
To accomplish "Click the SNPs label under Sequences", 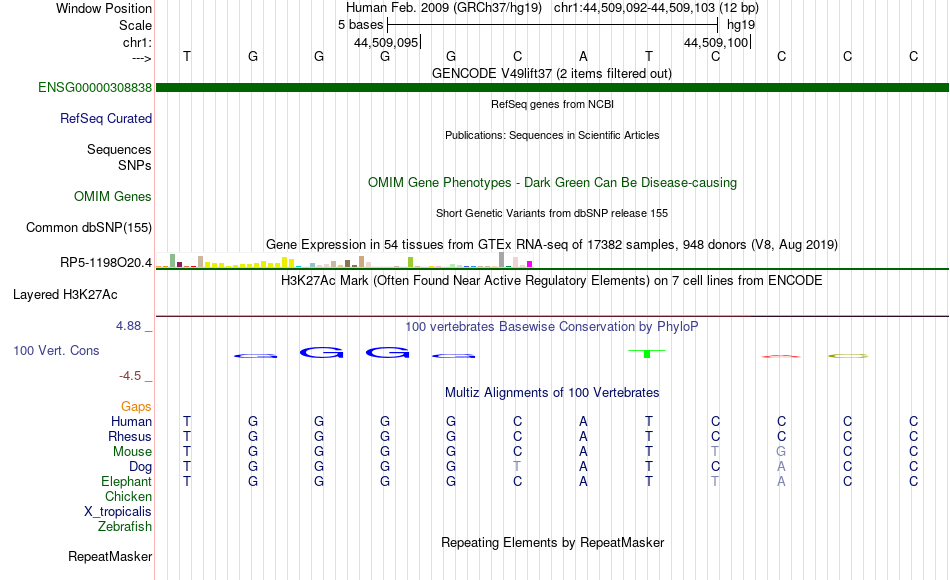I will 135,165.
